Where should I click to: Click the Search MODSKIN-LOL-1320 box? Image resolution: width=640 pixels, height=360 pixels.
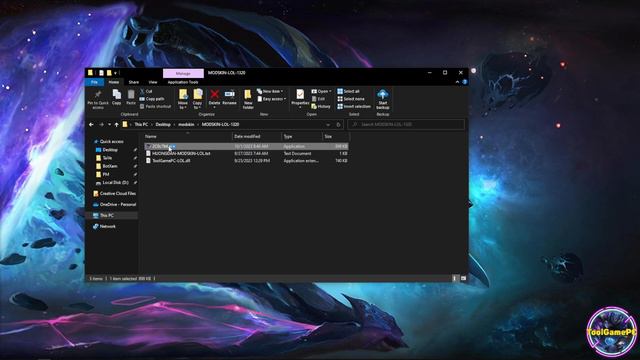pos(406,124)
